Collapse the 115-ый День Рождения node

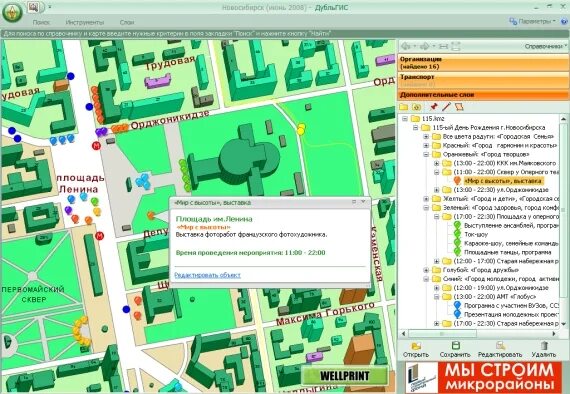click(416, 128)
